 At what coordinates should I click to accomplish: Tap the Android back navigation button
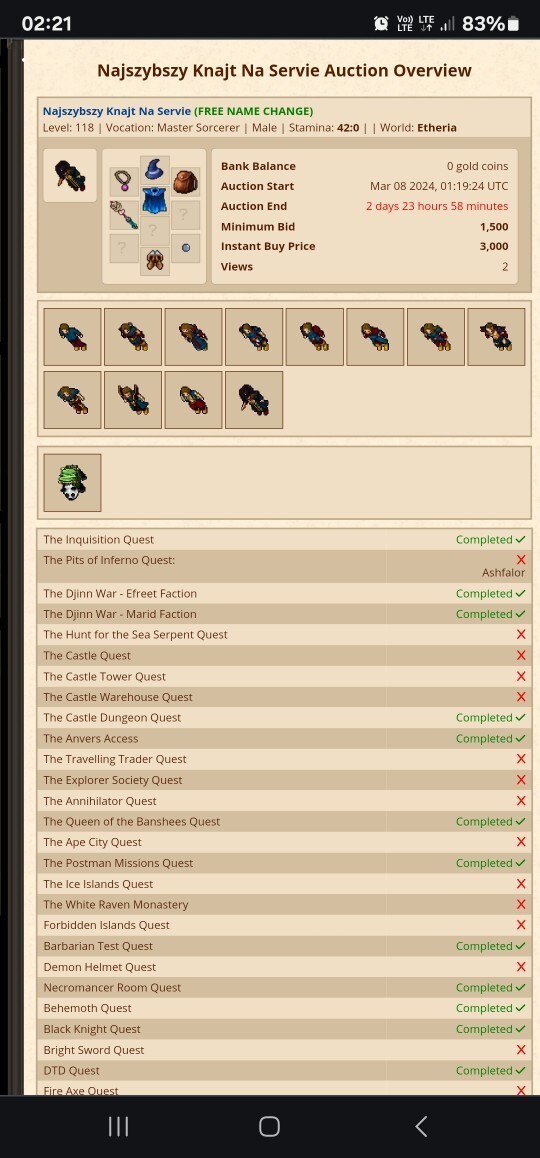[421, 1126]
